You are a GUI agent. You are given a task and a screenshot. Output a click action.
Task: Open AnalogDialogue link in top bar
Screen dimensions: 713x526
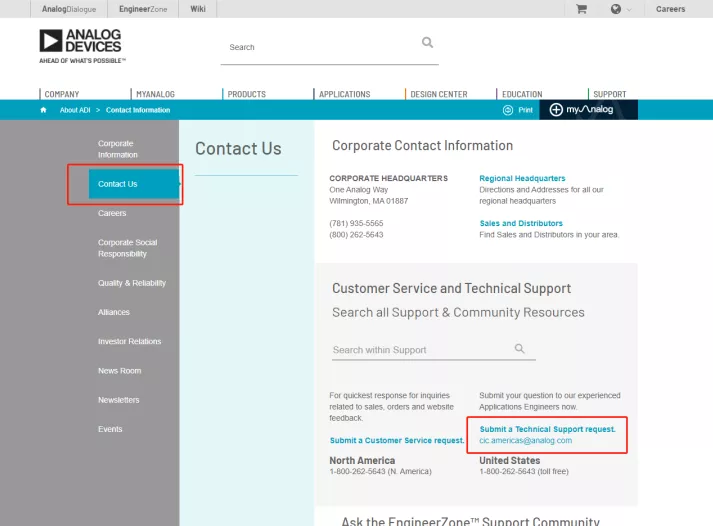pyautogui.click(x=69, y=9)
